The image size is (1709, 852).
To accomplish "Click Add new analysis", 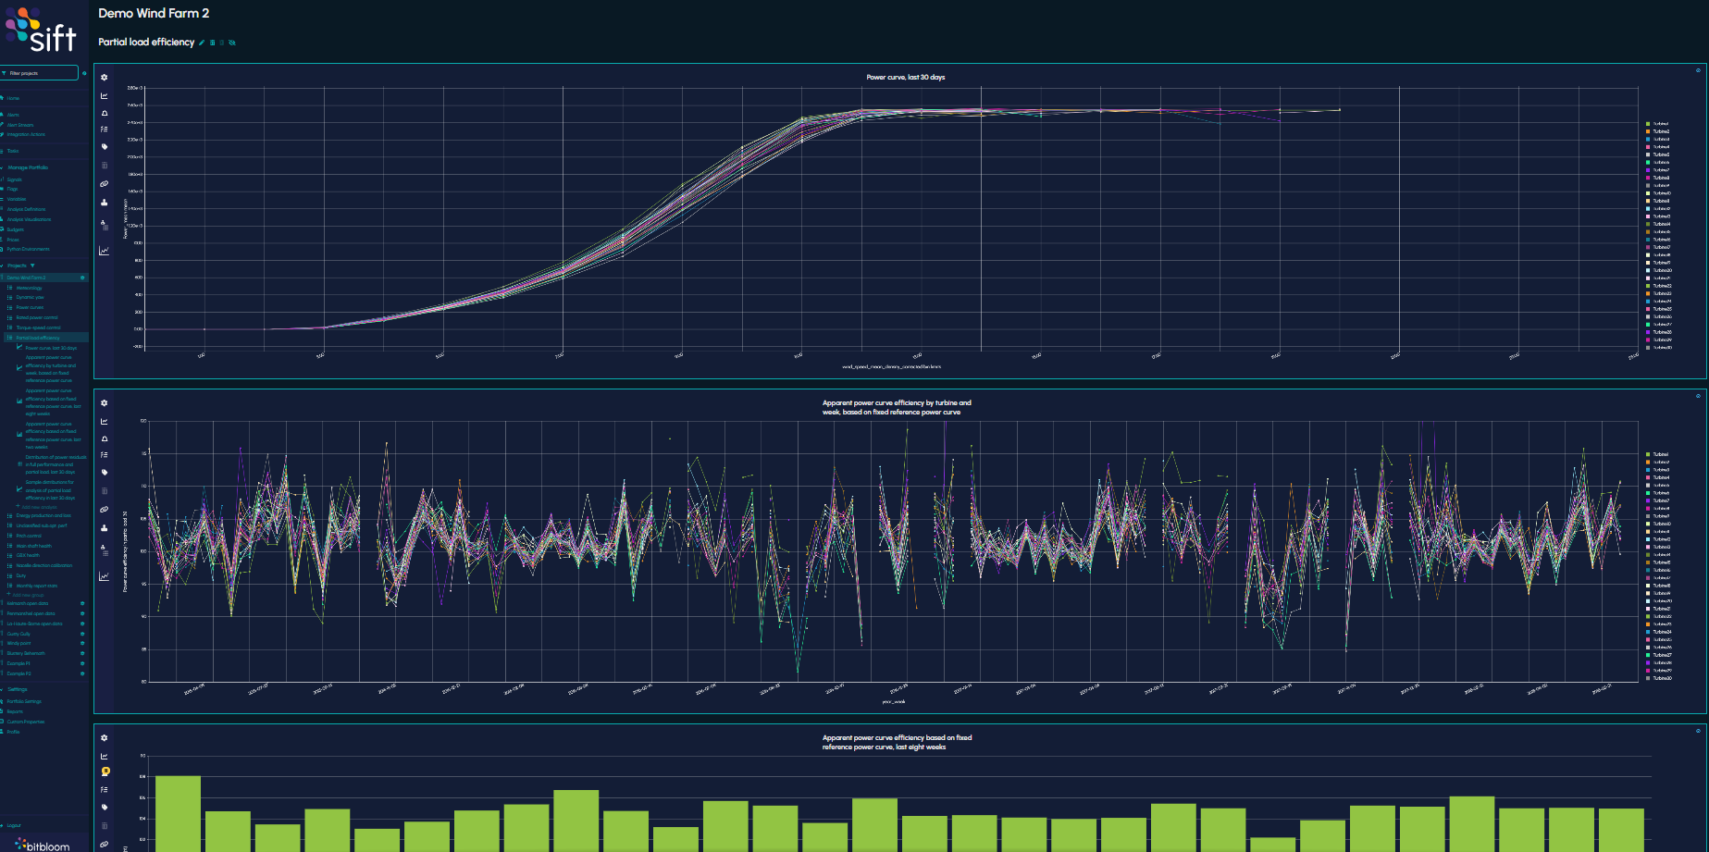I will pos(39,507).
